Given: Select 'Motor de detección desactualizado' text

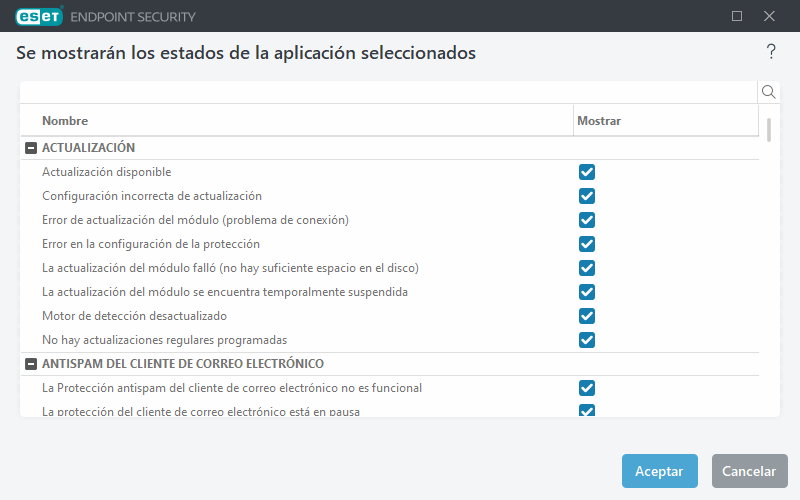Looking at the screenshot, I should click(134, 316).
